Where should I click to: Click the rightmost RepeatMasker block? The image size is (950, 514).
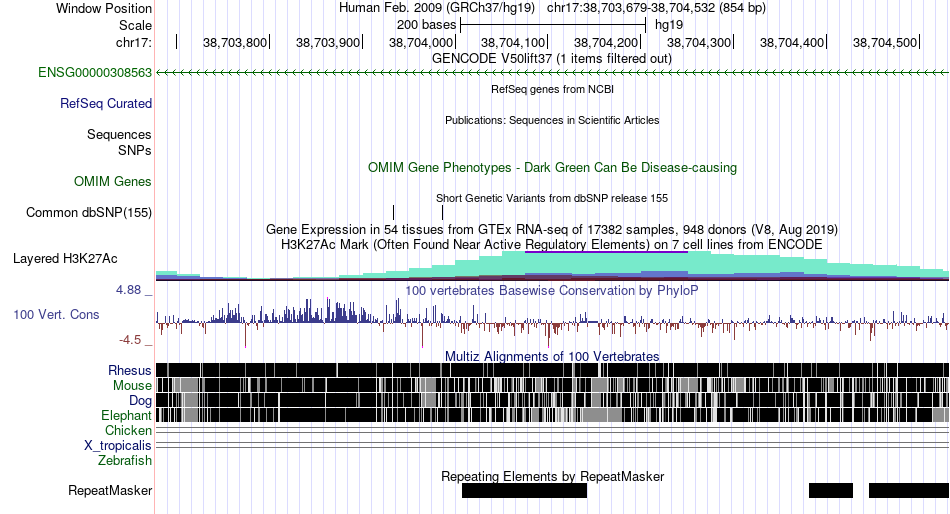point(909,490)
